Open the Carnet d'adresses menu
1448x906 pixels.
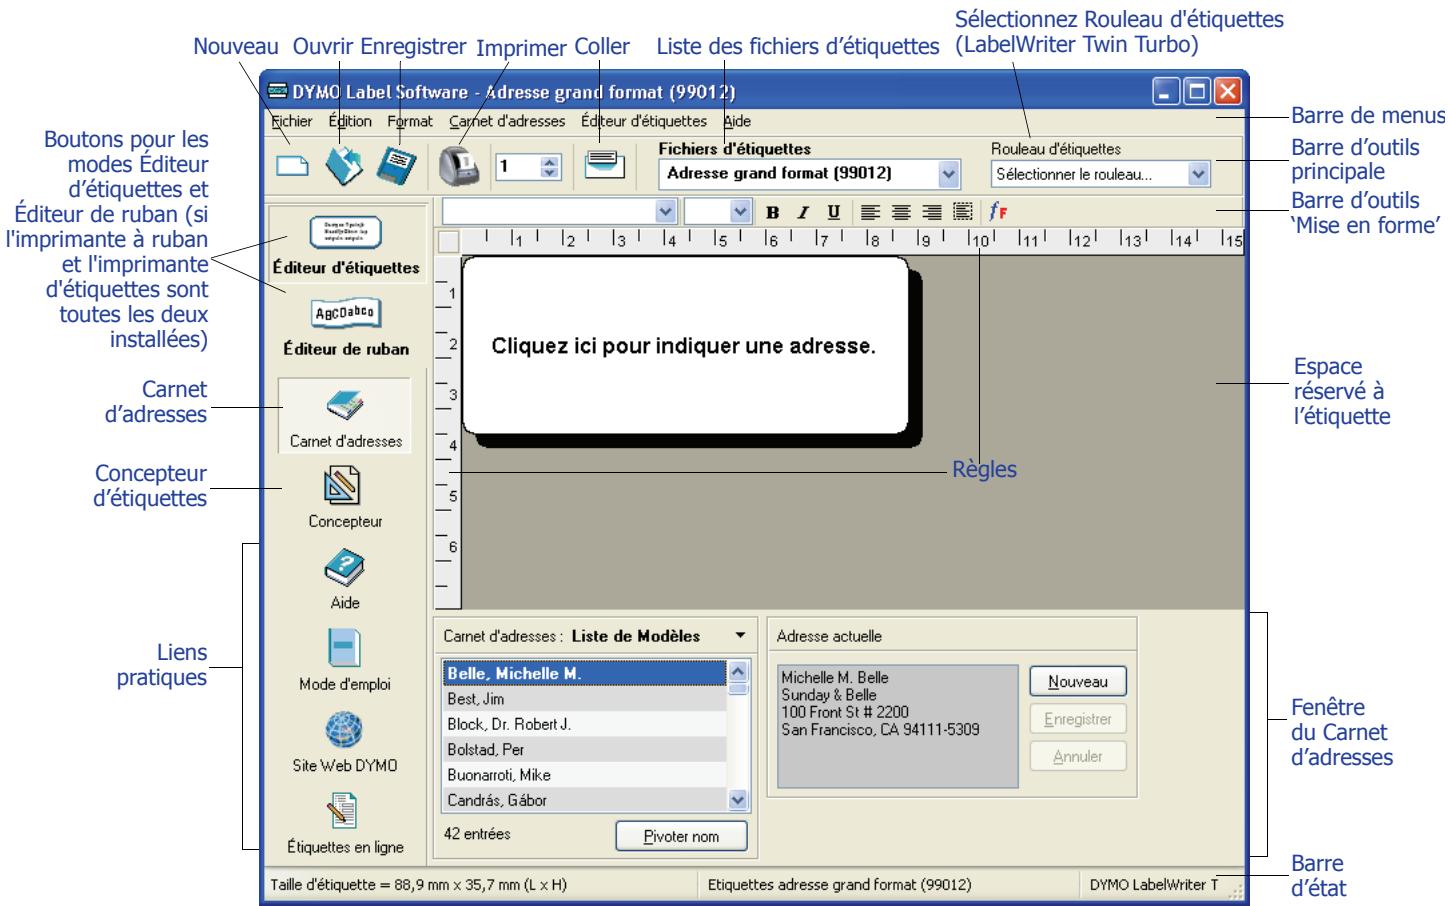[x=507, y=121]
